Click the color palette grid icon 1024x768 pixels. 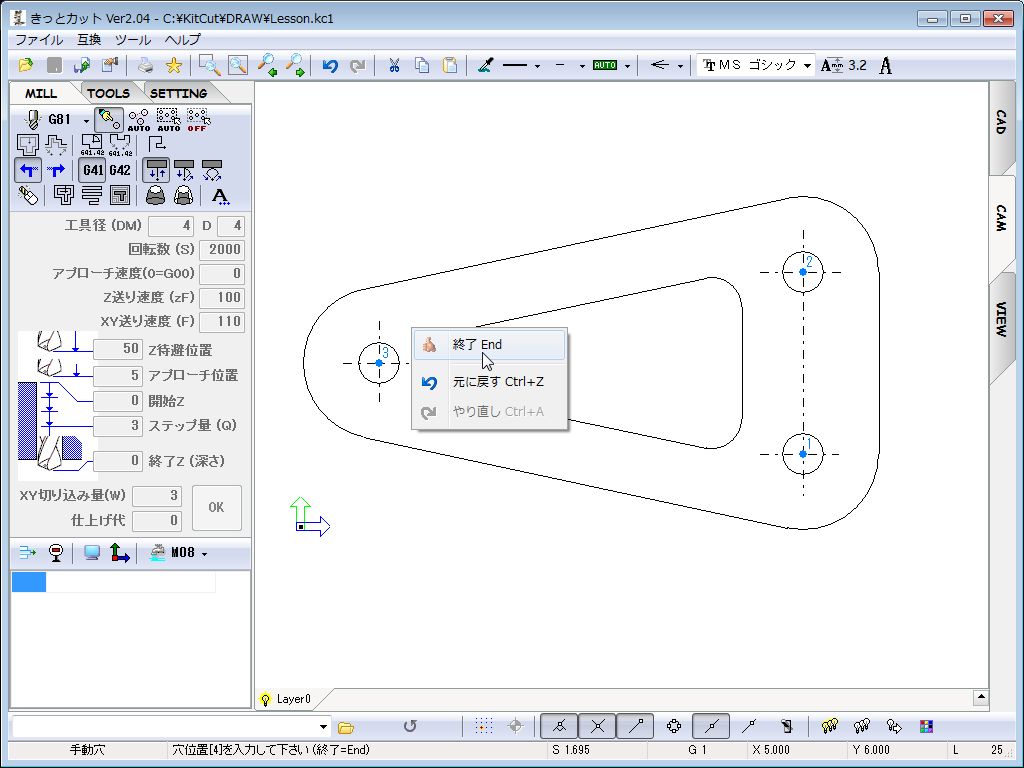tap(926, 726)
